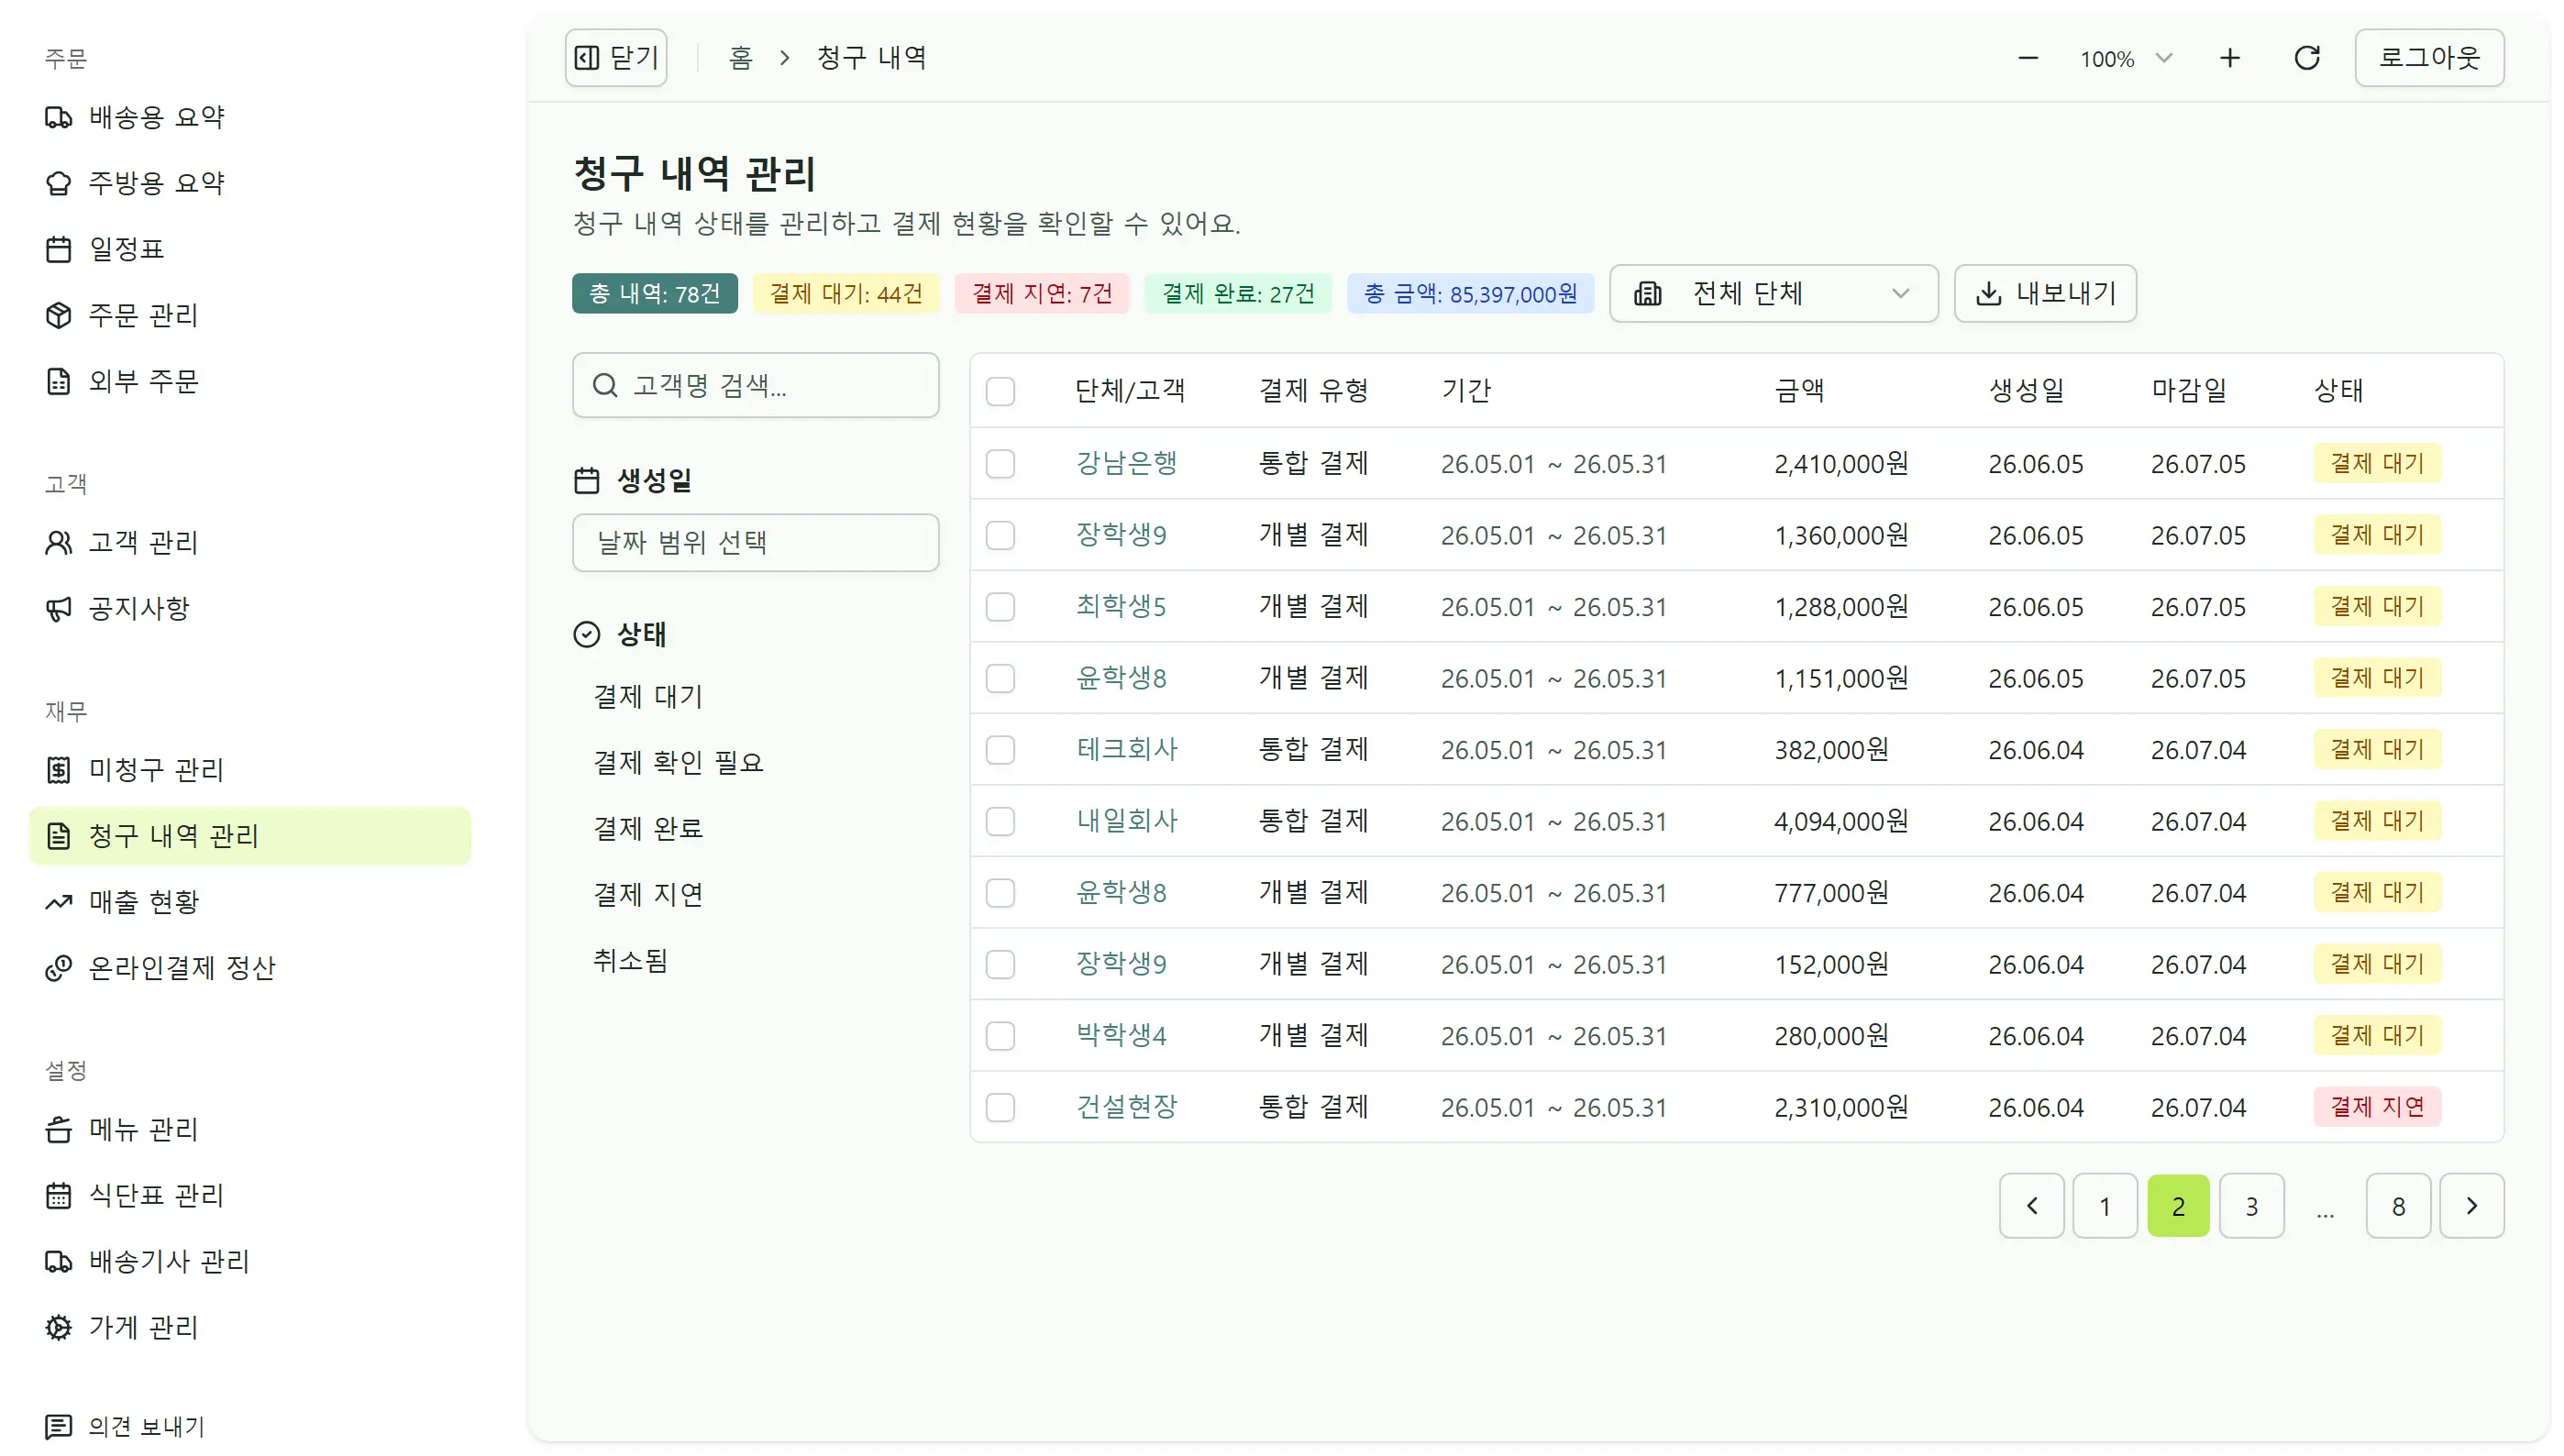The width and height of the screenshot is (2564, 1456).
Task: Filter by 결제 대기 status
Action: pos(648,696)
